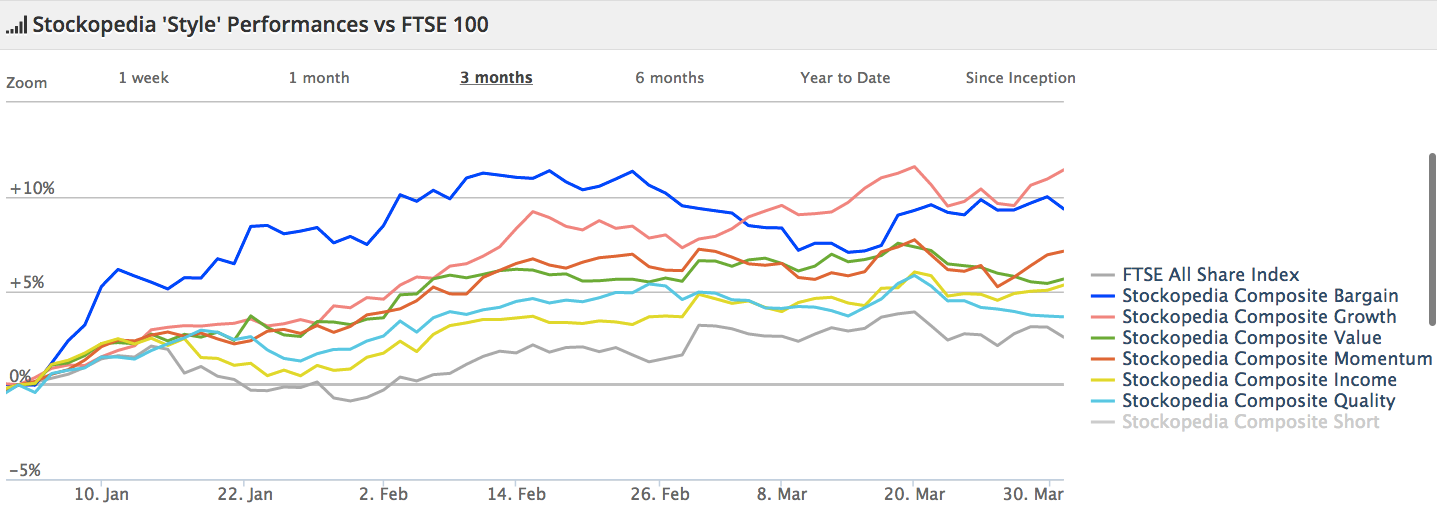This screenshot has height=511, width=1437.
Task: Toggle Stockopedia Composite Value legend entry
Action: 1252,338
